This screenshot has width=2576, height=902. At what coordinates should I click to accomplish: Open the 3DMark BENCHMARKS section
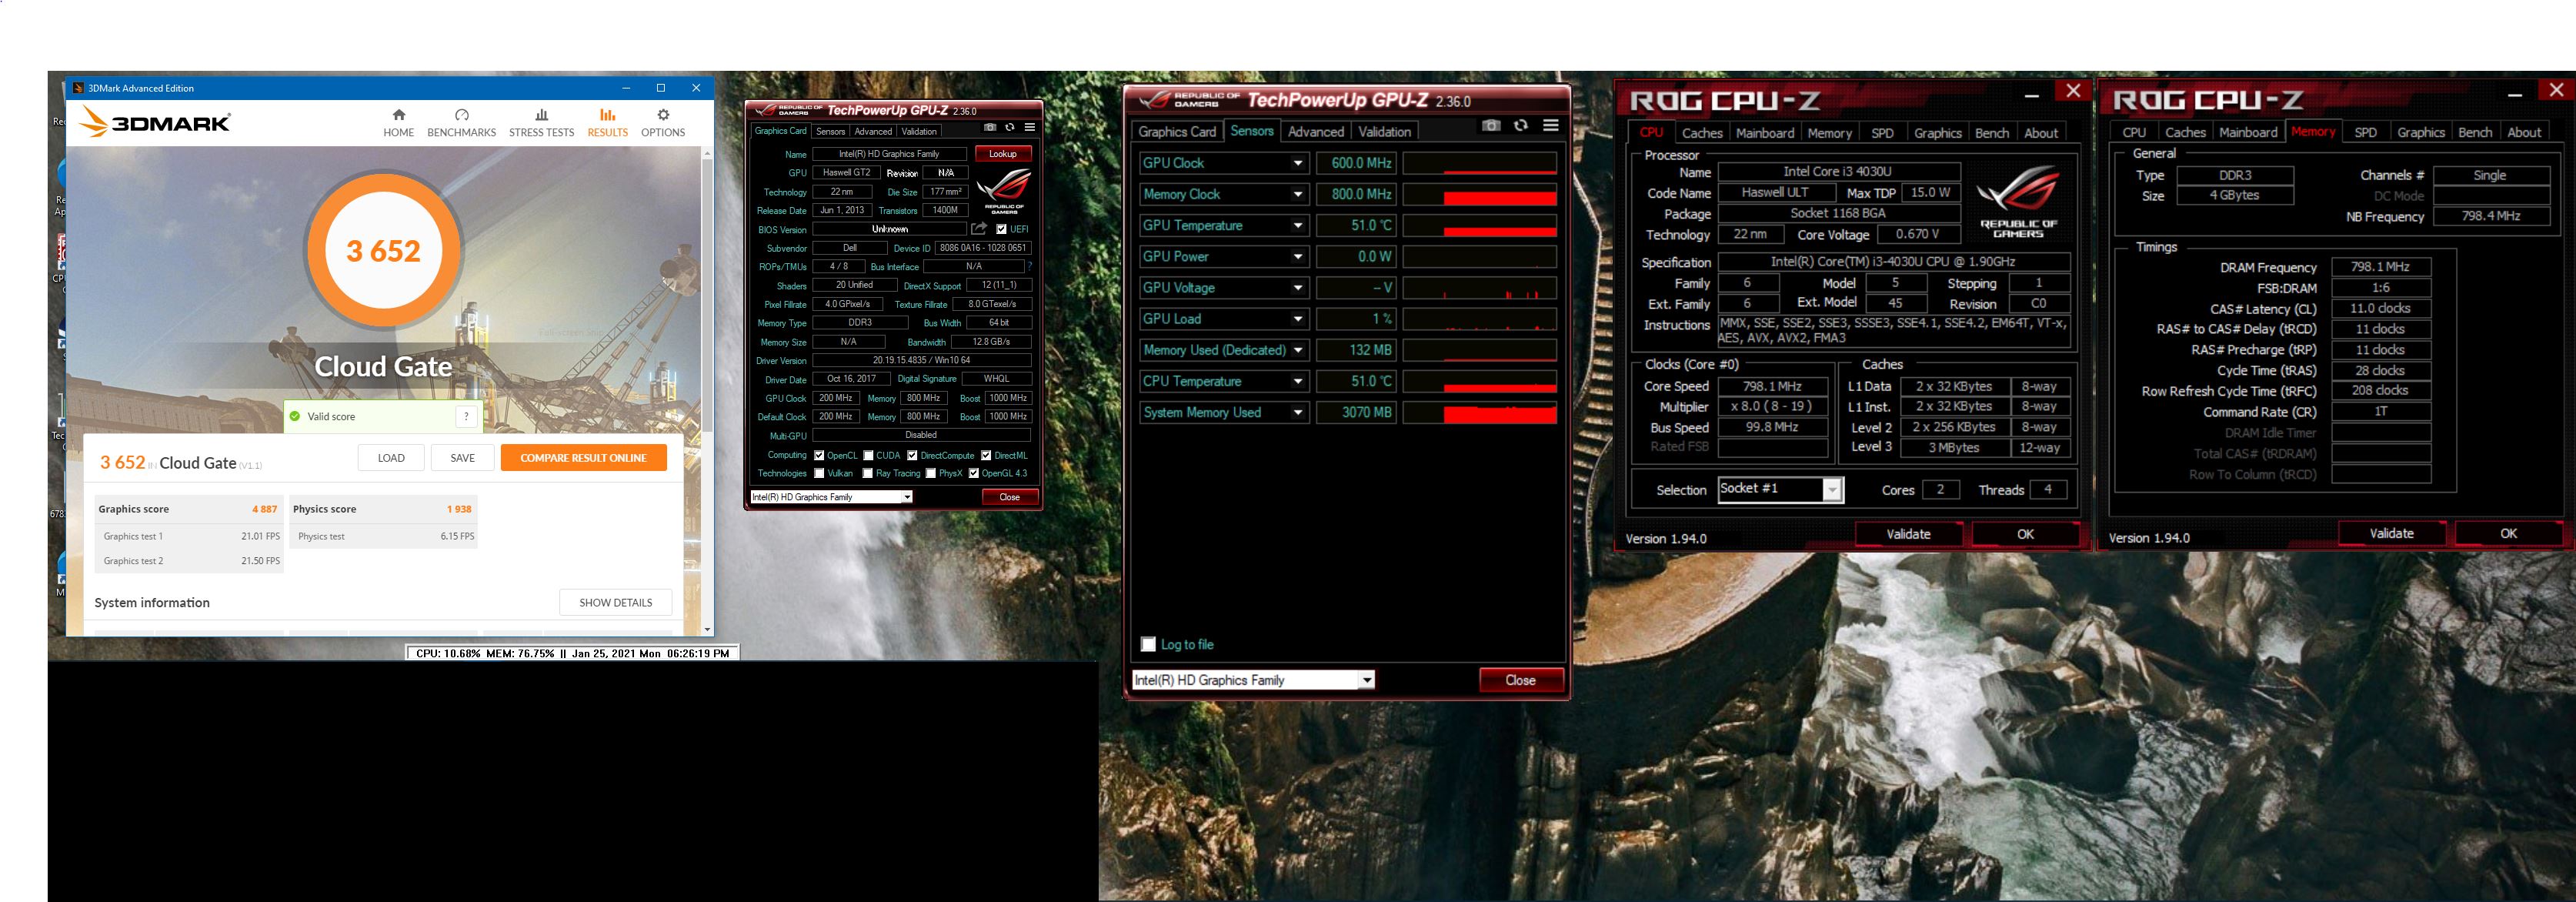[461, 122]
